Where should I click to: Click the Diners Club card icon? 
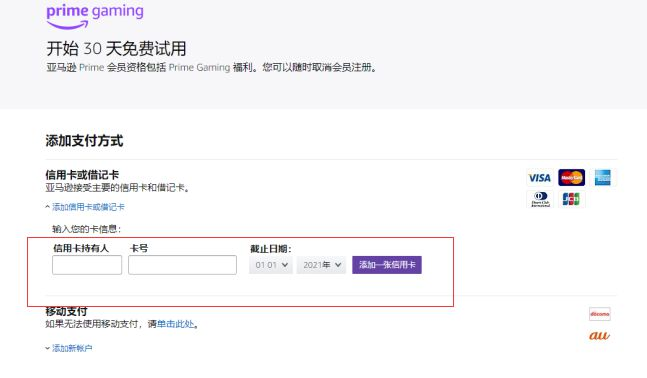pyautogui.click(x=540, y=199)
